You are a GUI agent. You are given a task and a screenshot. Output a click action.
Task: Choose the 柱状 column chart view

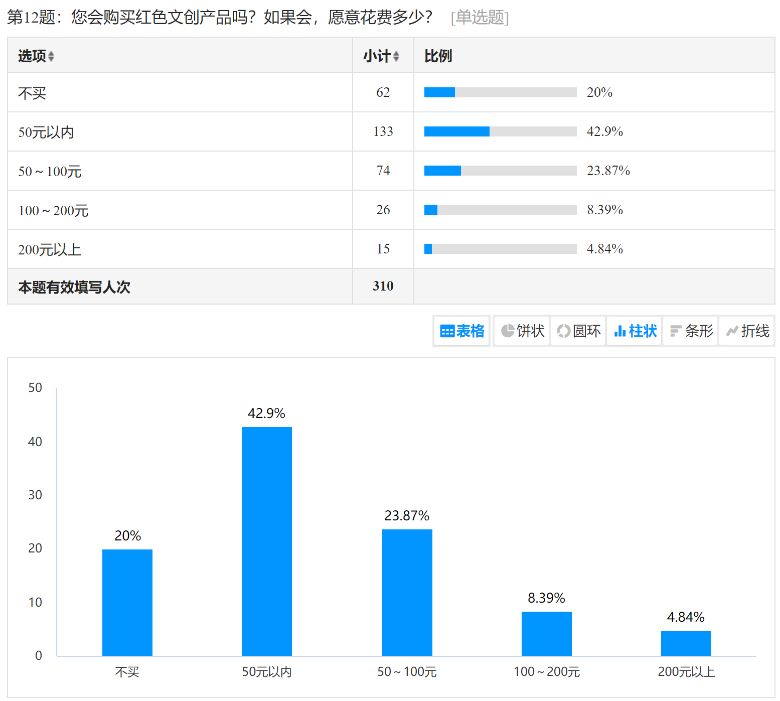(x=635, y=331)
